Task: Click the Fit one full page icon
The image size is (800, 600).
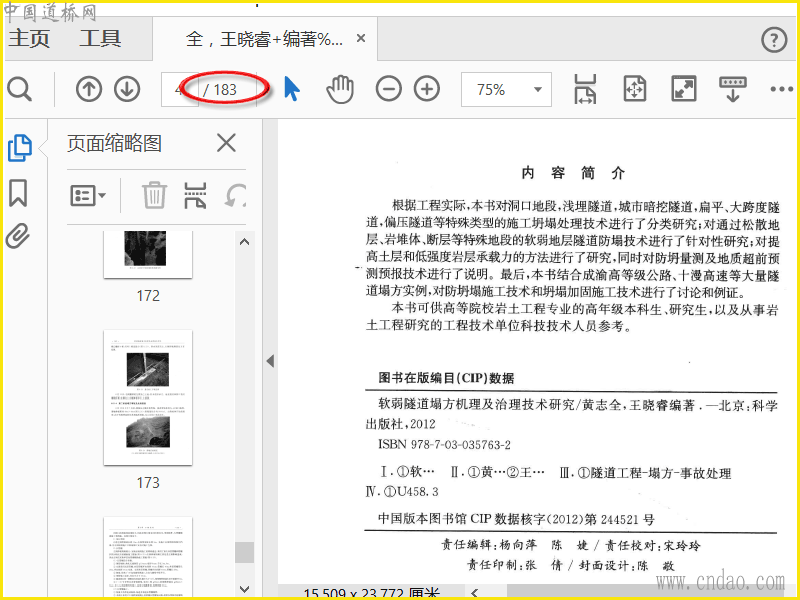Action: tap(635, 89)
